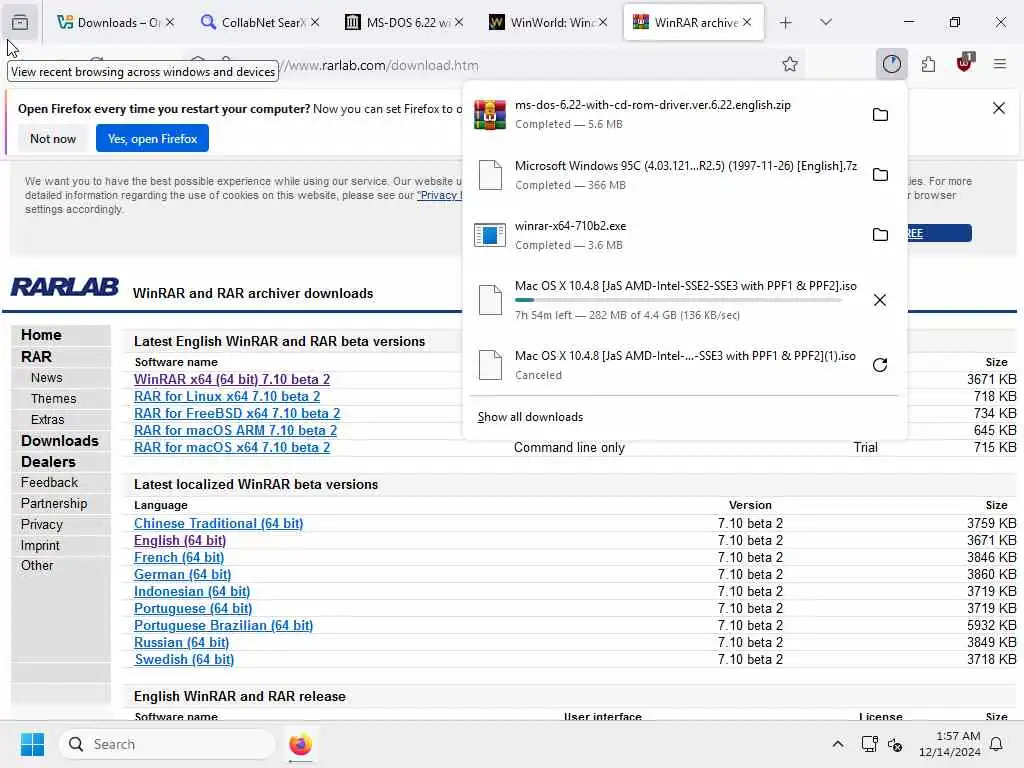
Task: Open a new browser tab
Action: [x=785, y=23]
